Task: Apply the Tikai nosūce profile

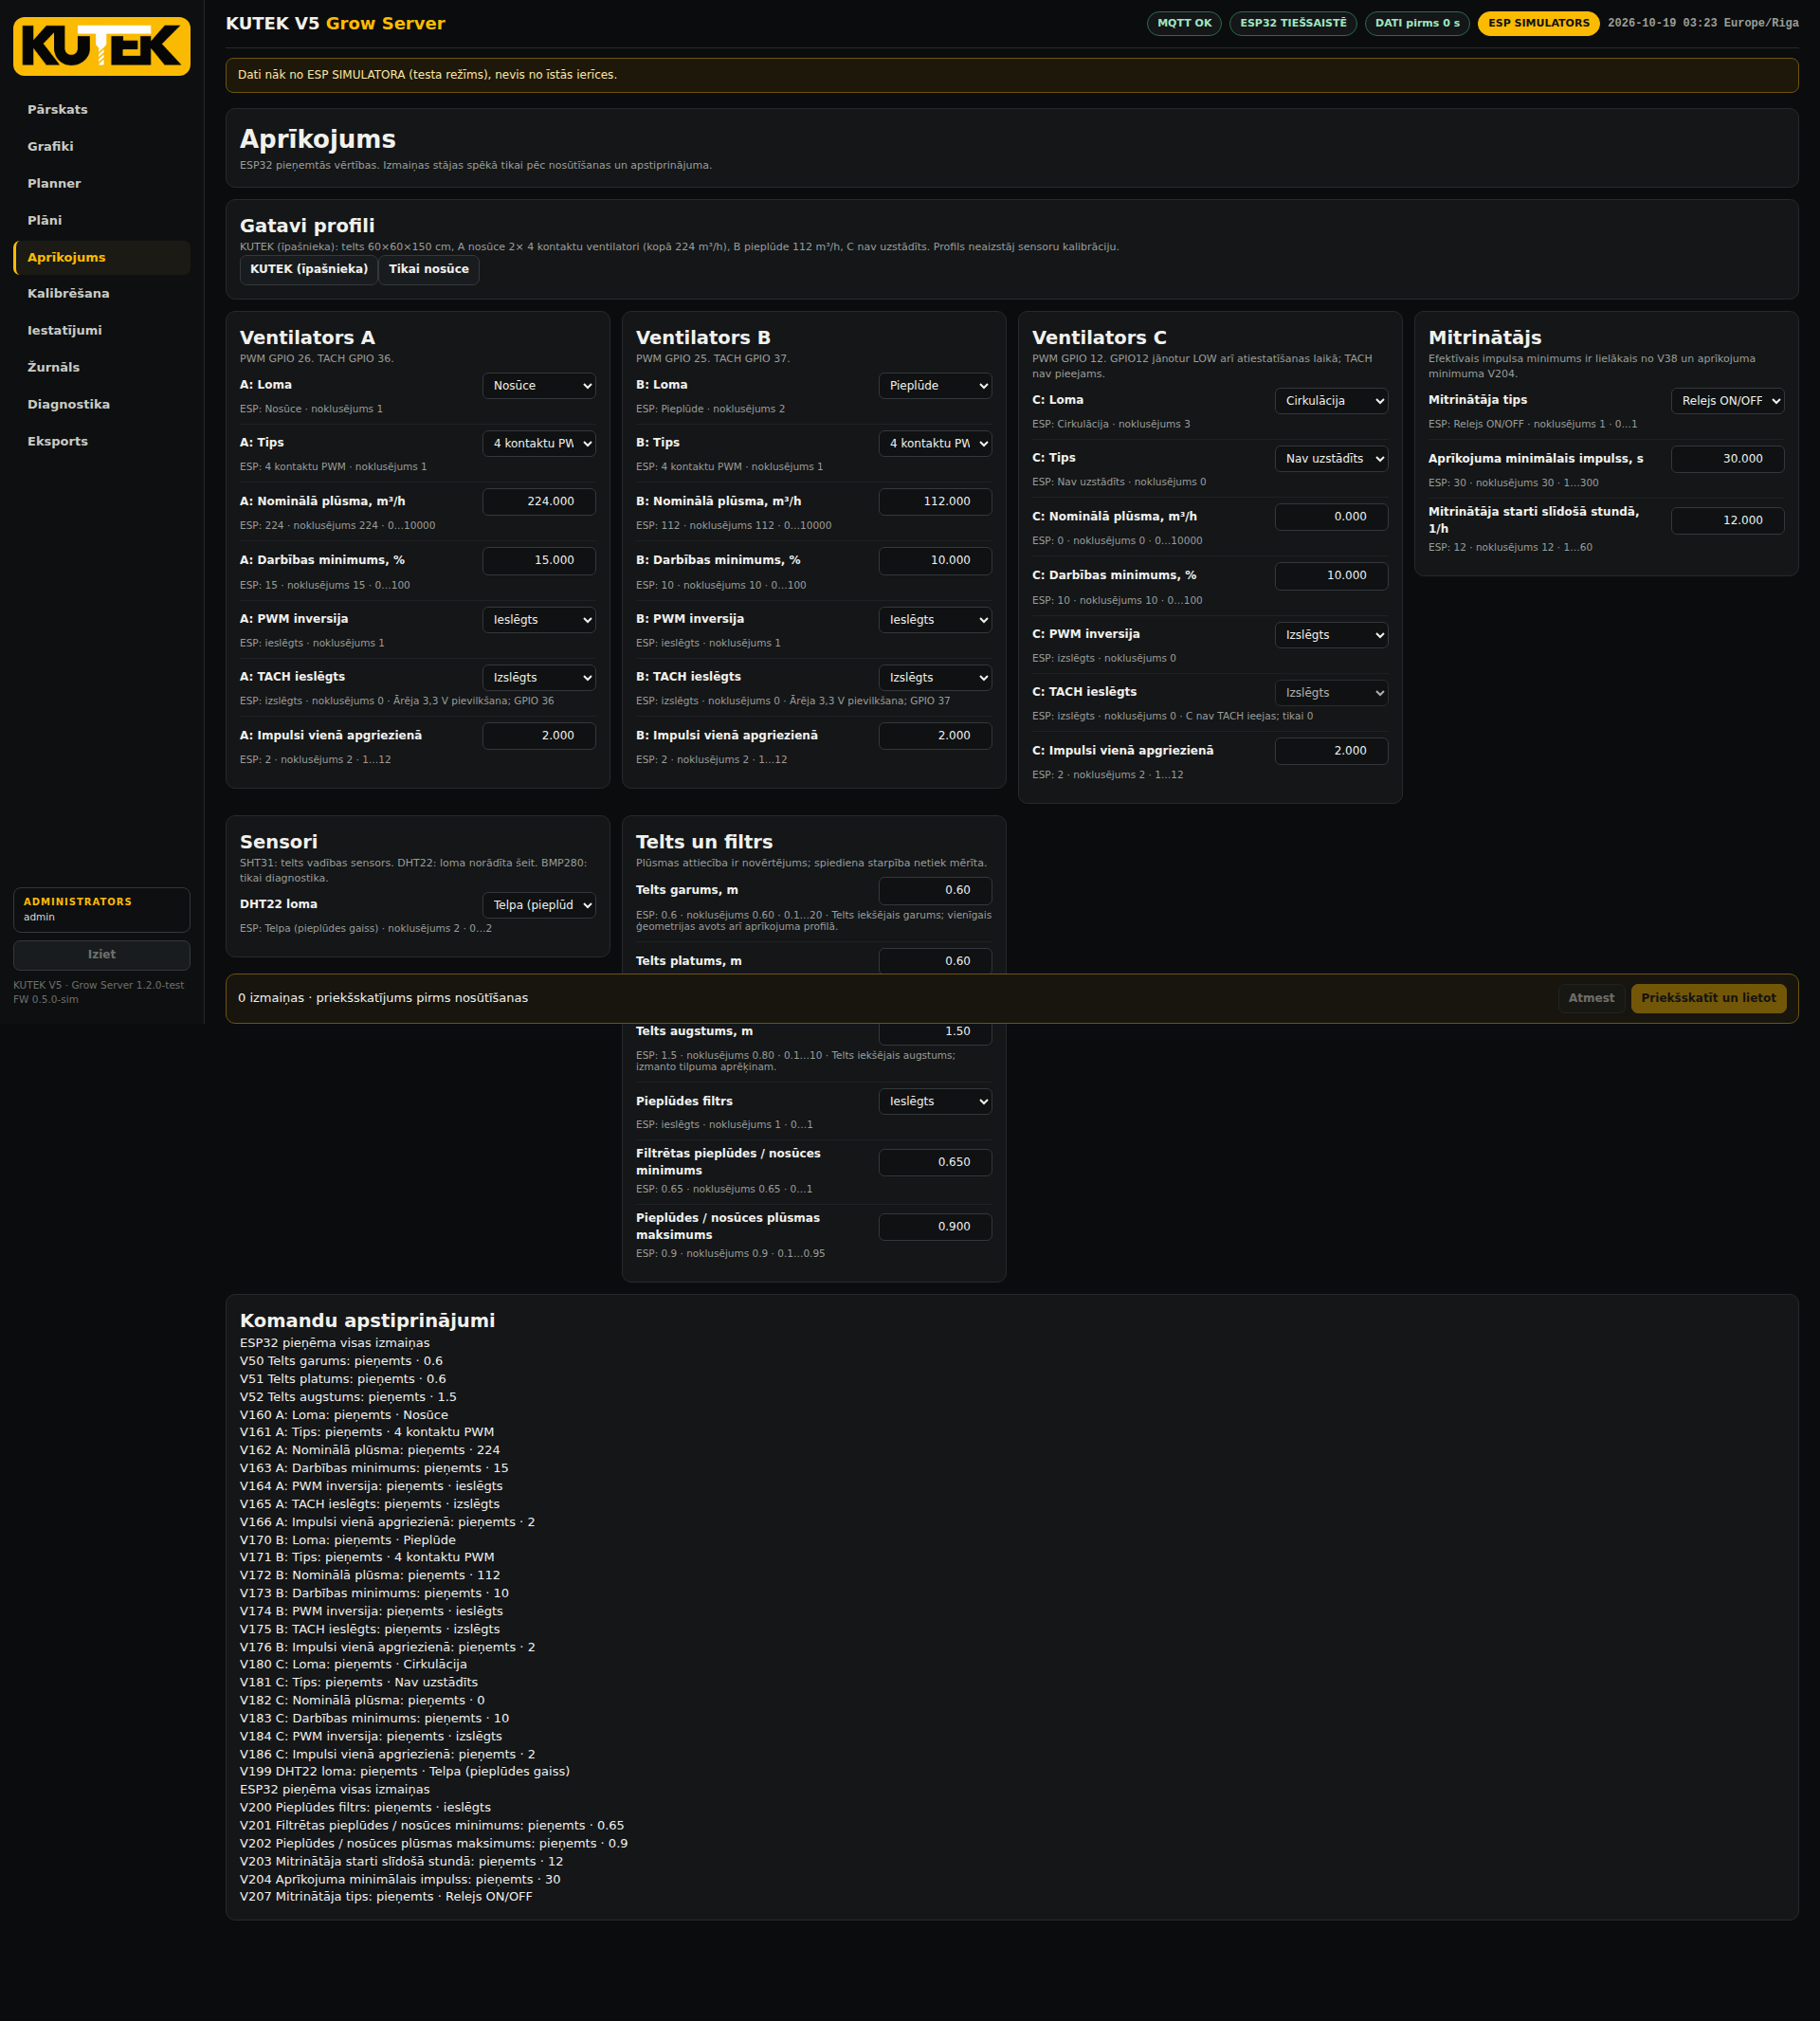Action: [x=428, y=270]
